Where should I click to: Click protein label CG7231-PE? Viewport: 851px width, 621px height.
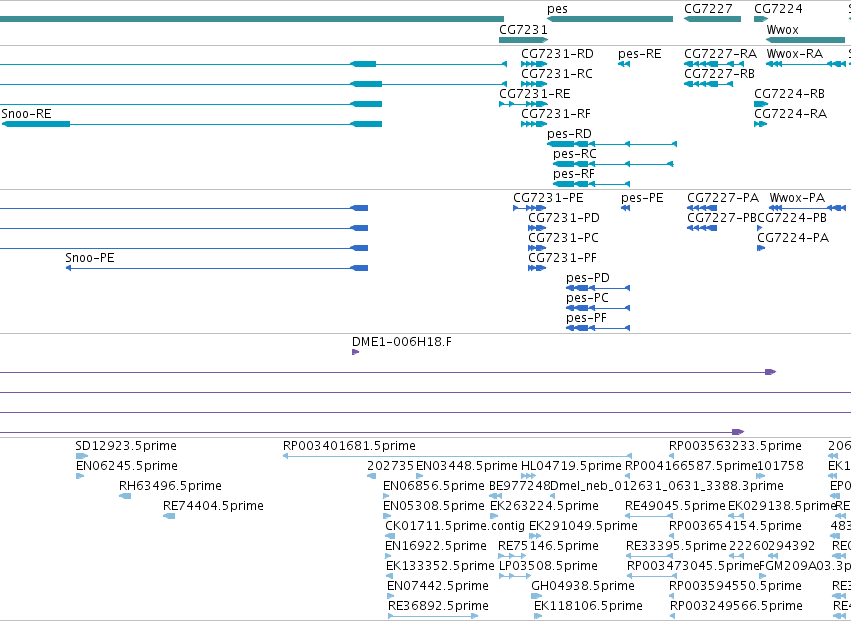coord(549,198)
